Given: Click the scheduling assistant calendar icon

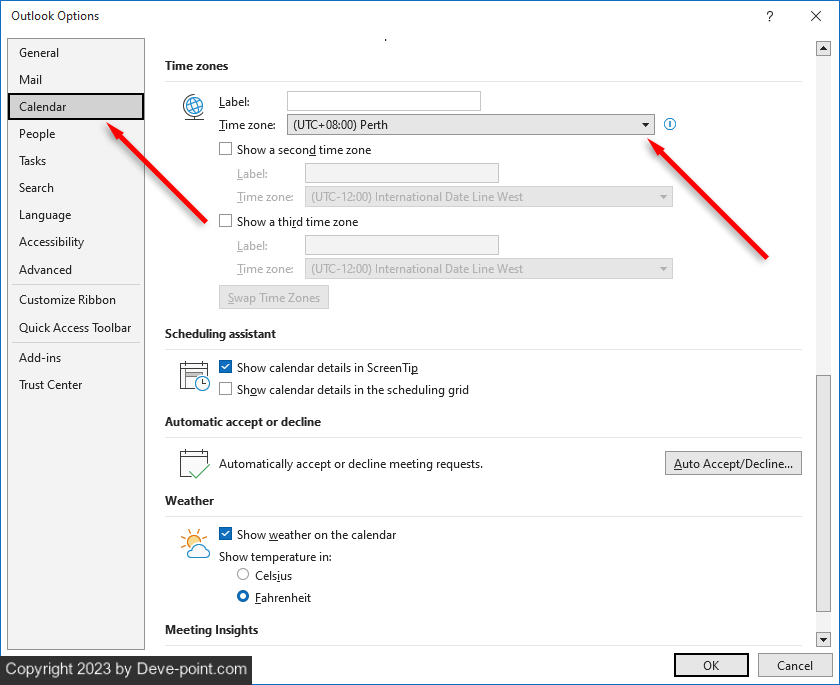Looking at the screenshot, I should pyautogui.click(x=194, y=376).
